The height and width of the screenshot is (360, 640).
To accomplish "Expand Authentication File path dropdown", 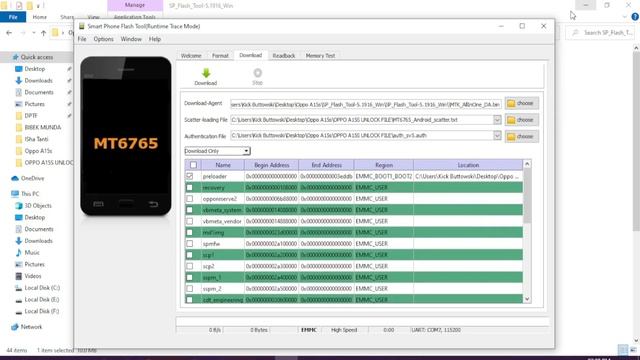I will coord(497,136).
